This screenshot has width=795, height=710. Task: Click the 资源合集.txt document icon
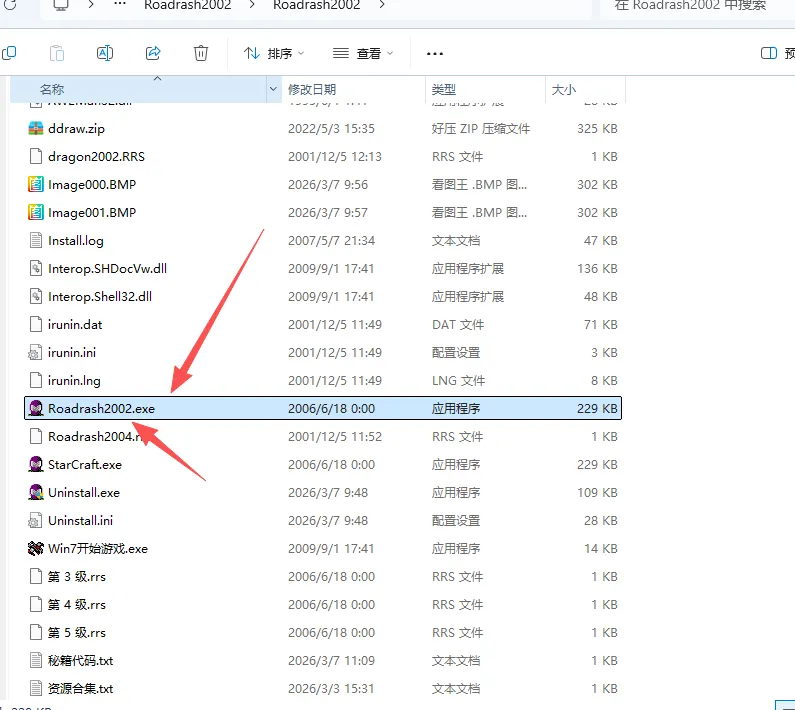(35, 688)
